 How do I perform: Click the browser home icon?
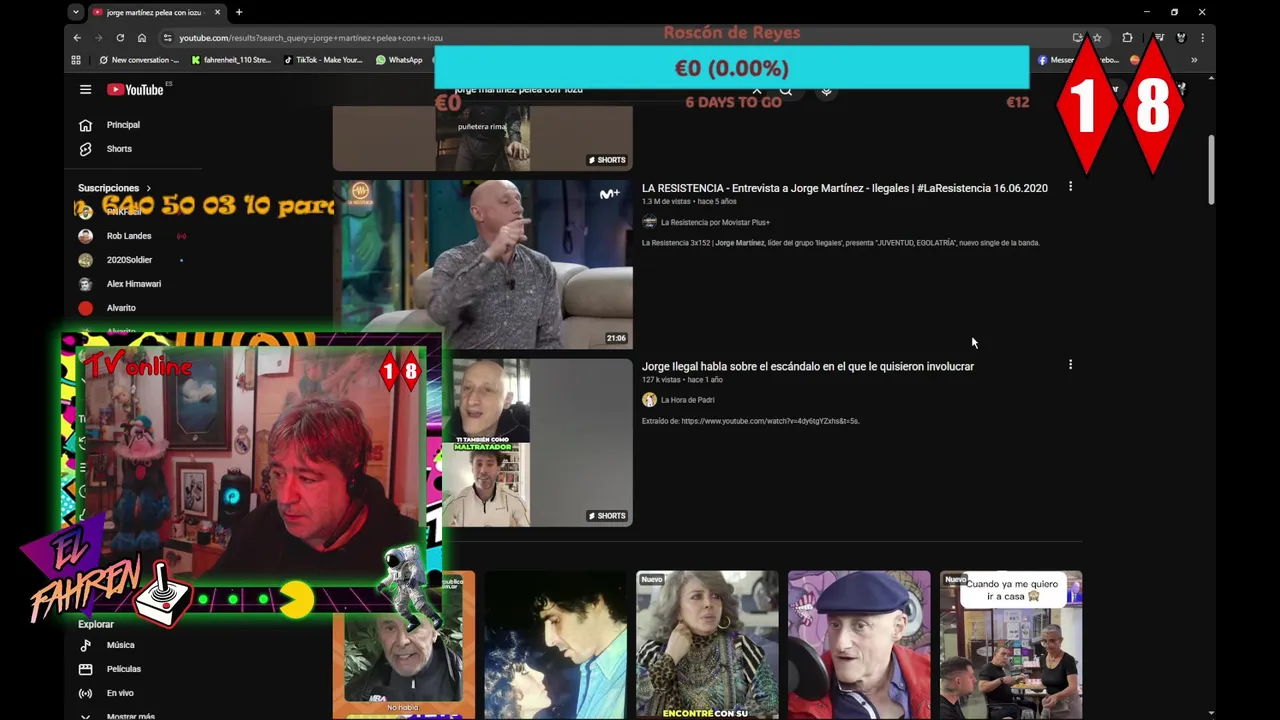pyautogui.click(x=142, y=38)
